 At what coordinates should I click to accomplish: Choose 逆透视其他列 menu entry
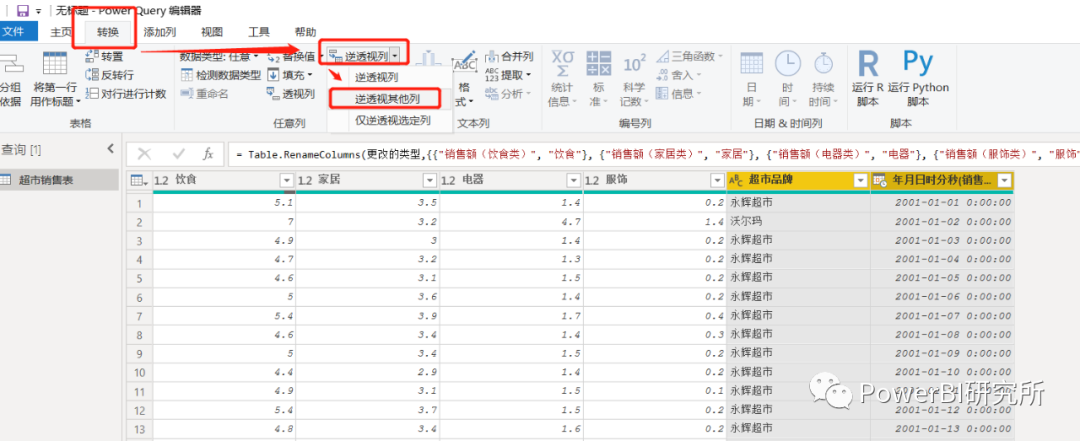point(387,99)
